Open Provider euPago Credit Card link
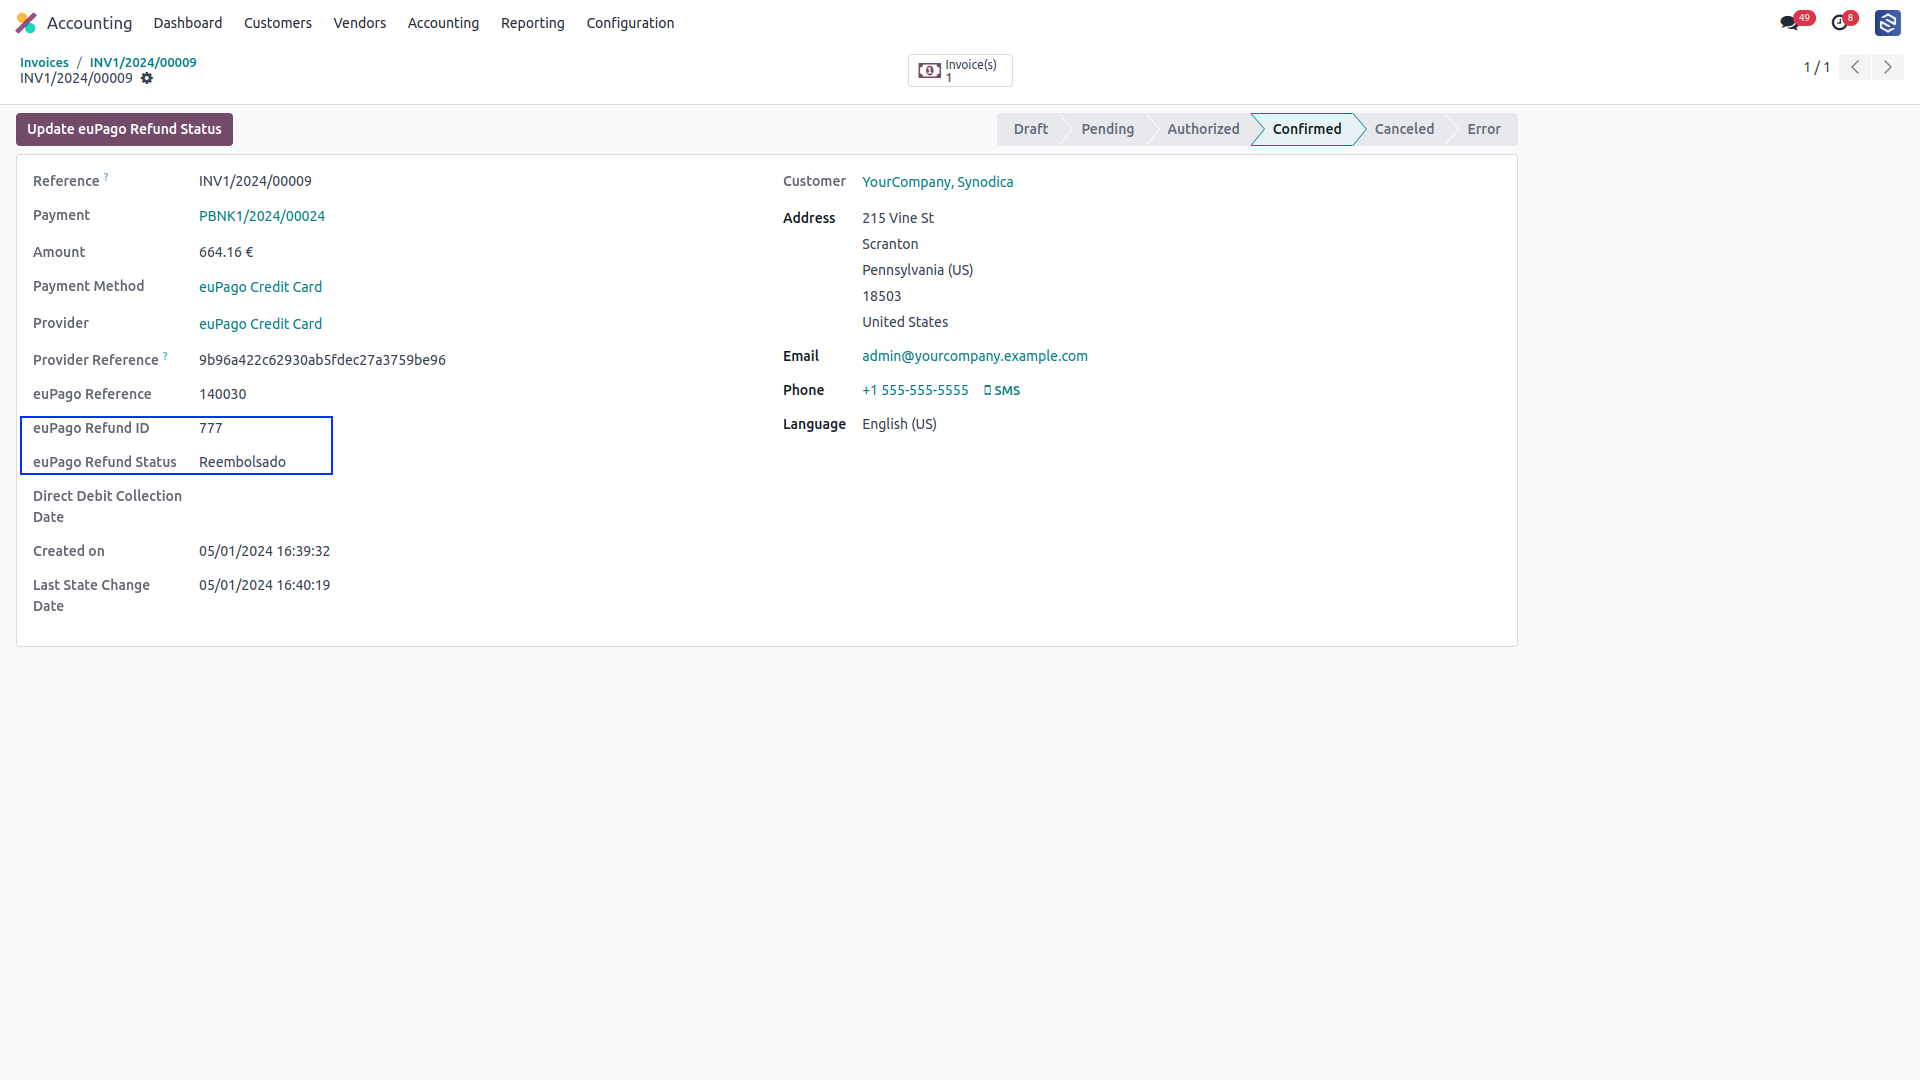1920x1080 pixels. pyautogui.click(x=260, y=324)
